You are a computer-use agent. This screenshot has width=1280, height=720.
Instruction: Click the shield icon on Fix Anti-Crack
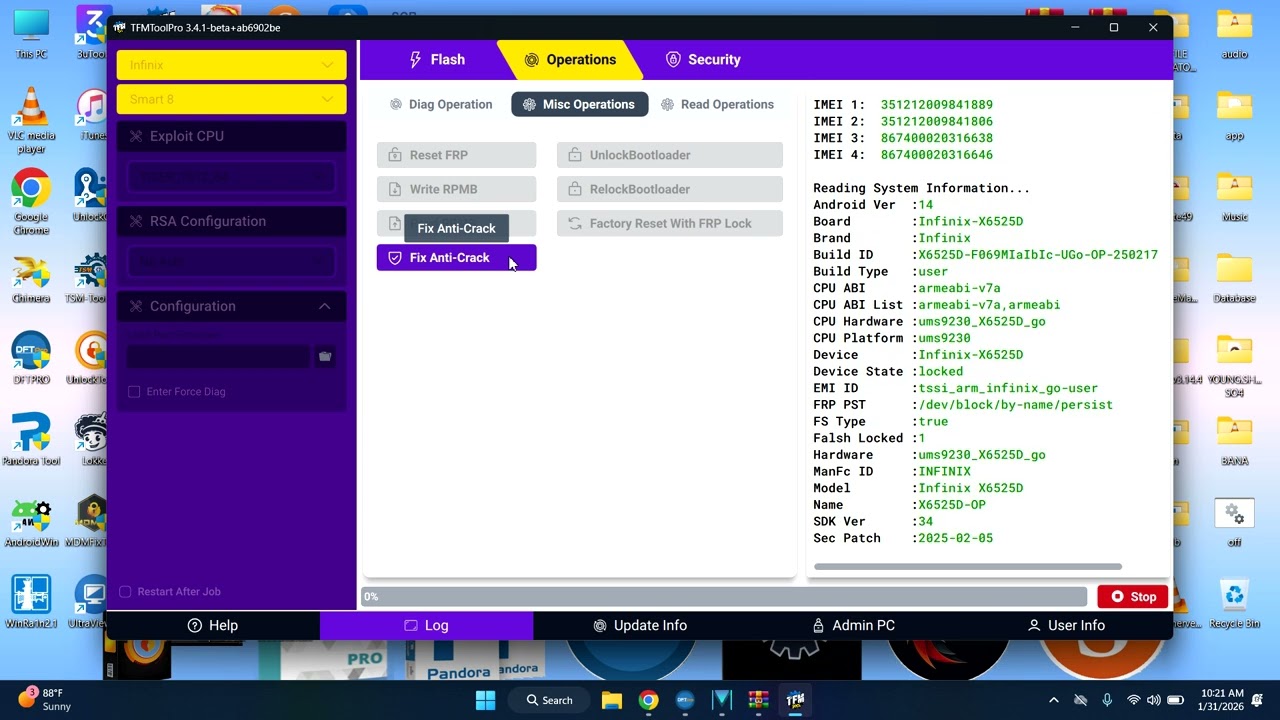coord(395,258)
